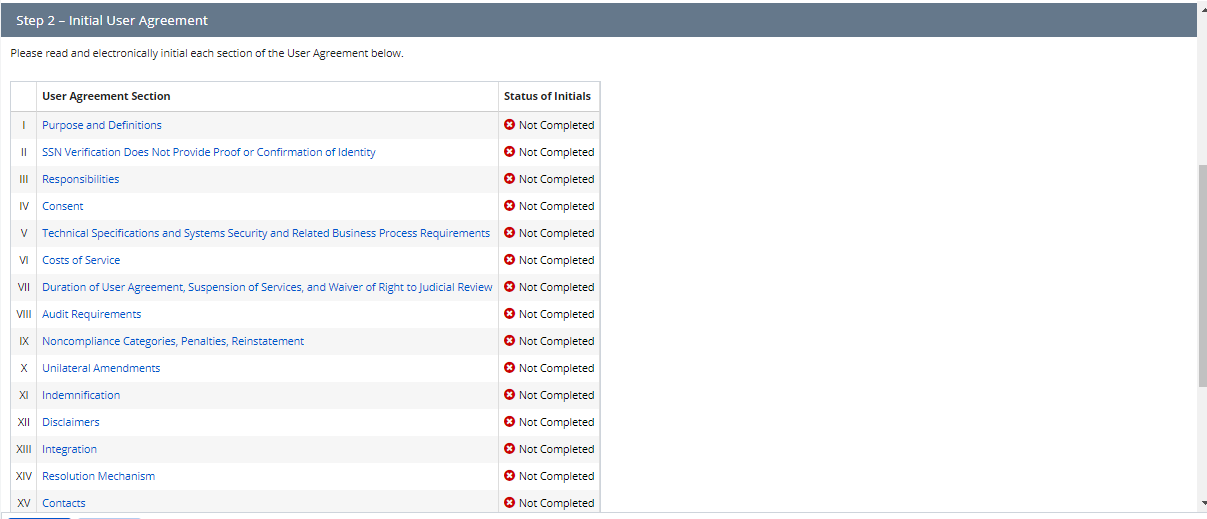Click the red X icon in the Audit Requirements row

510,314
